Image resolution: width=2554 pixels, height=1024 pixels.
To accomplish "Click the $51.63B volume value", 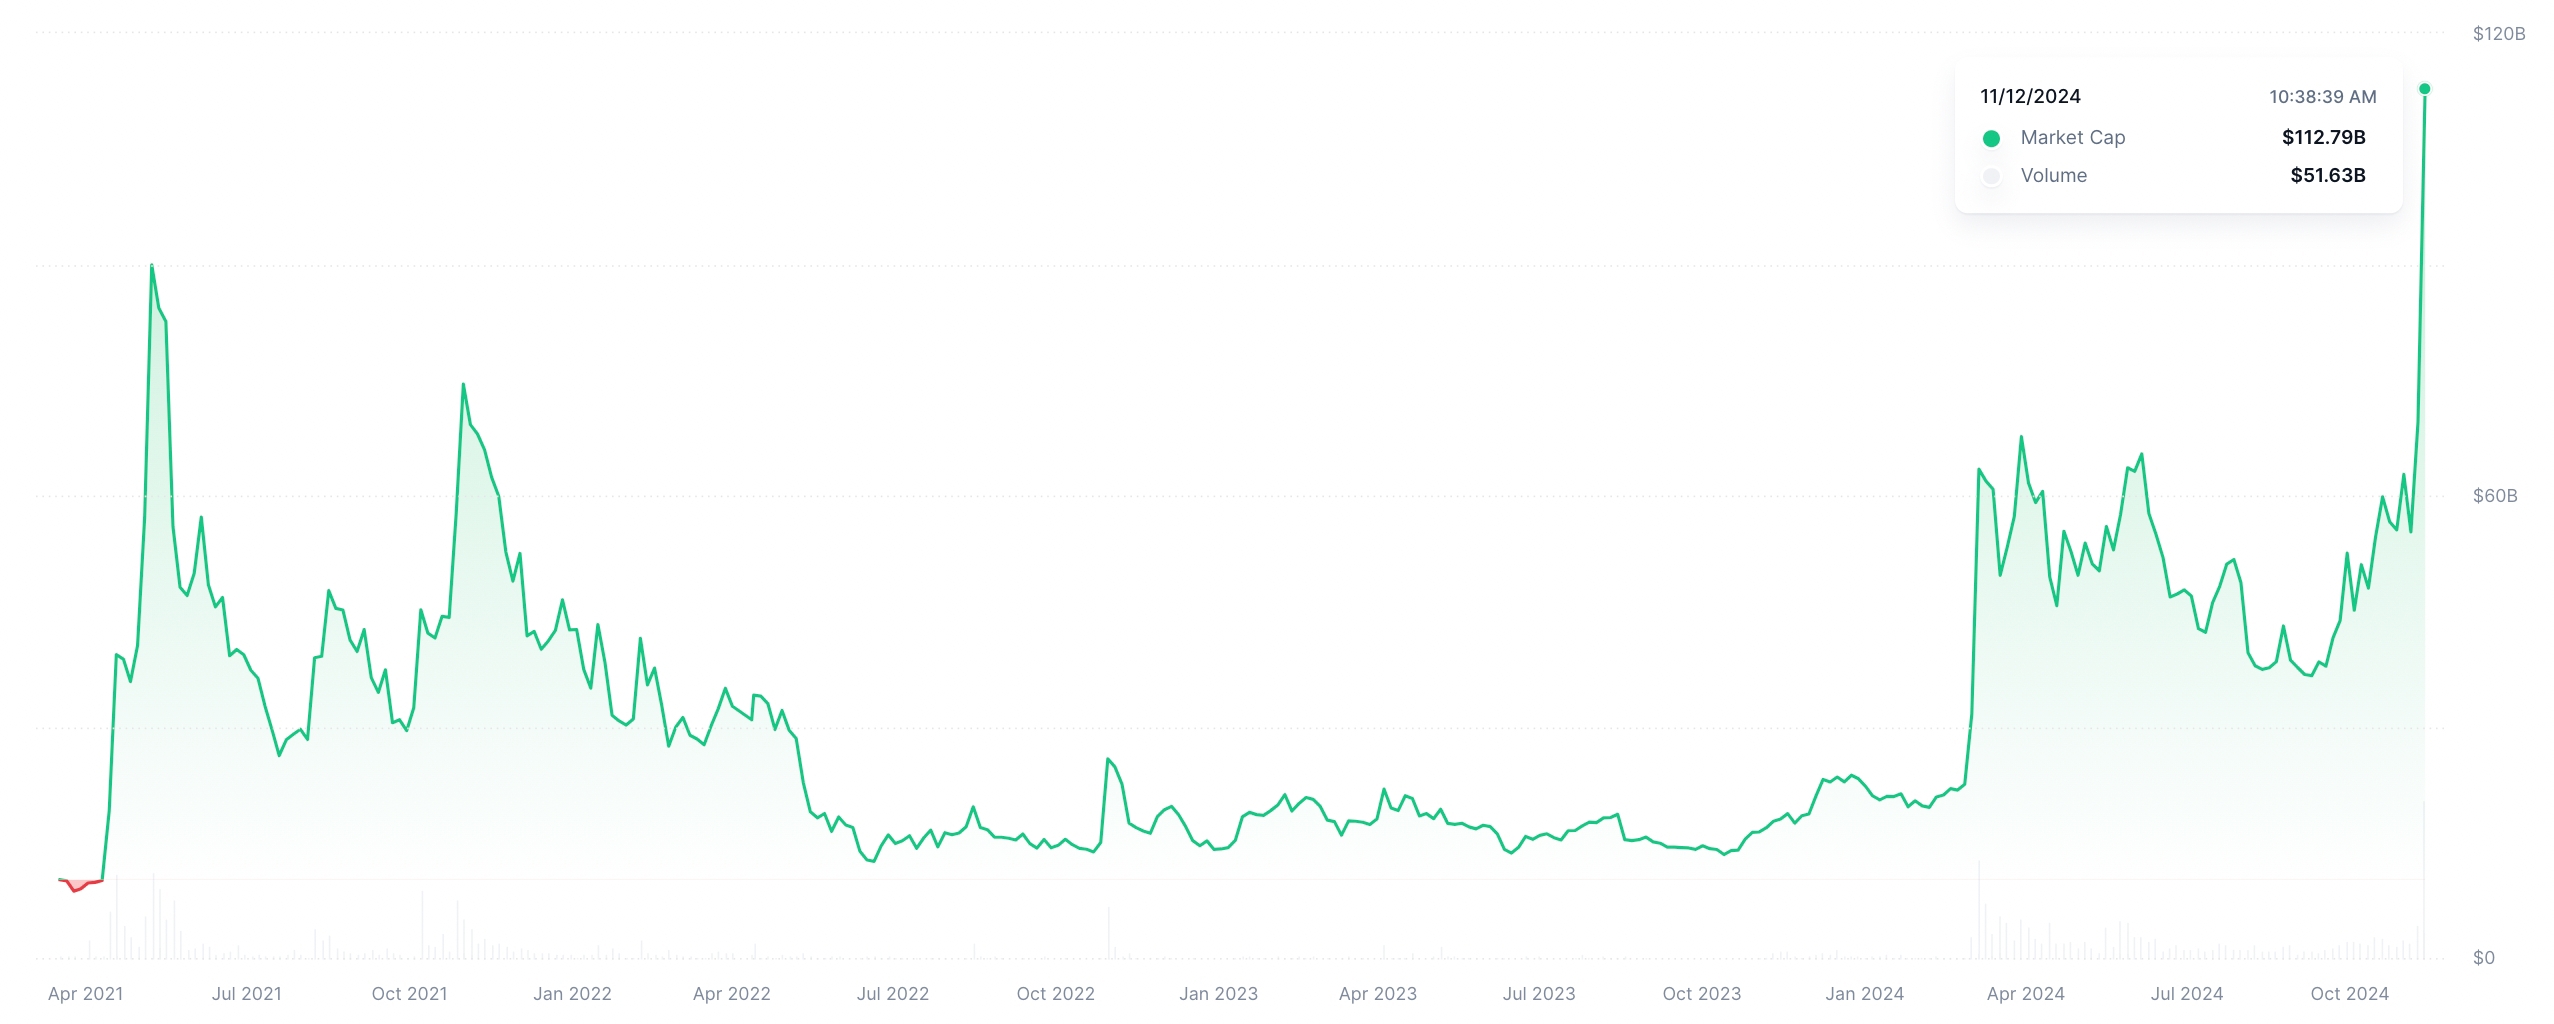I will click(x=2327, y=176).
